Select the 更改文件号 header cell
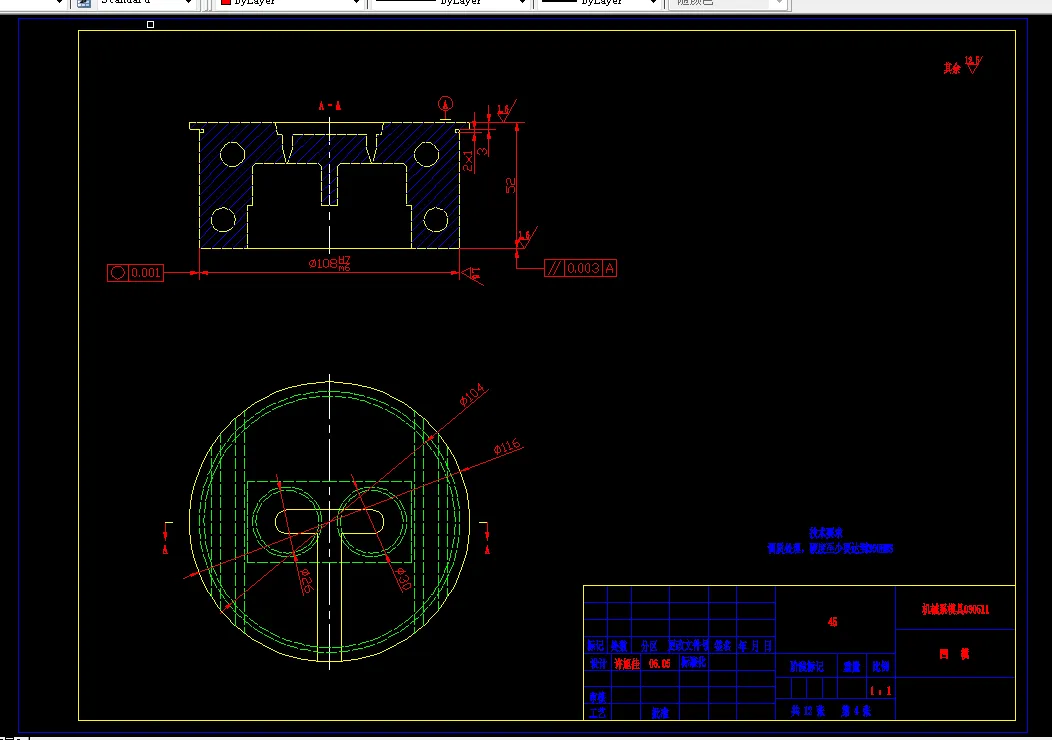 tap(688, 645)
